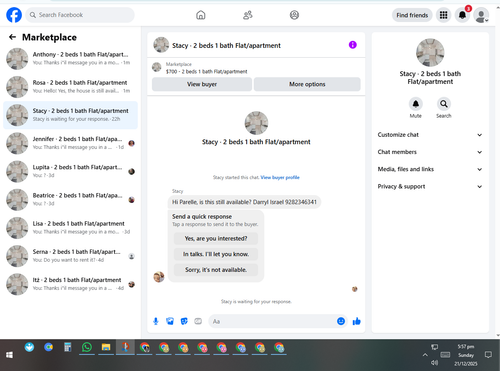This screenshot has height=371, width=500.
Task: Open the notifications bell icon
Action: click(x=462, y=15)
